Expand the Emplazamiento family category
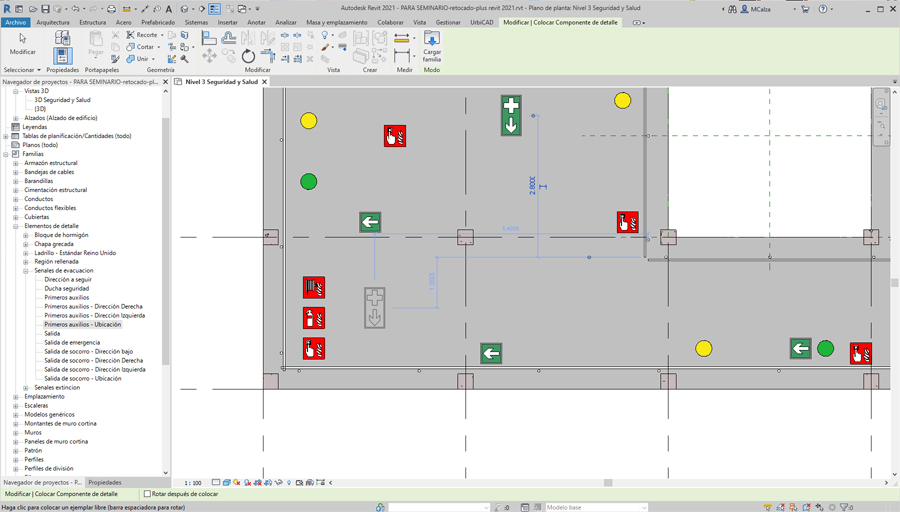 (16, 397)
